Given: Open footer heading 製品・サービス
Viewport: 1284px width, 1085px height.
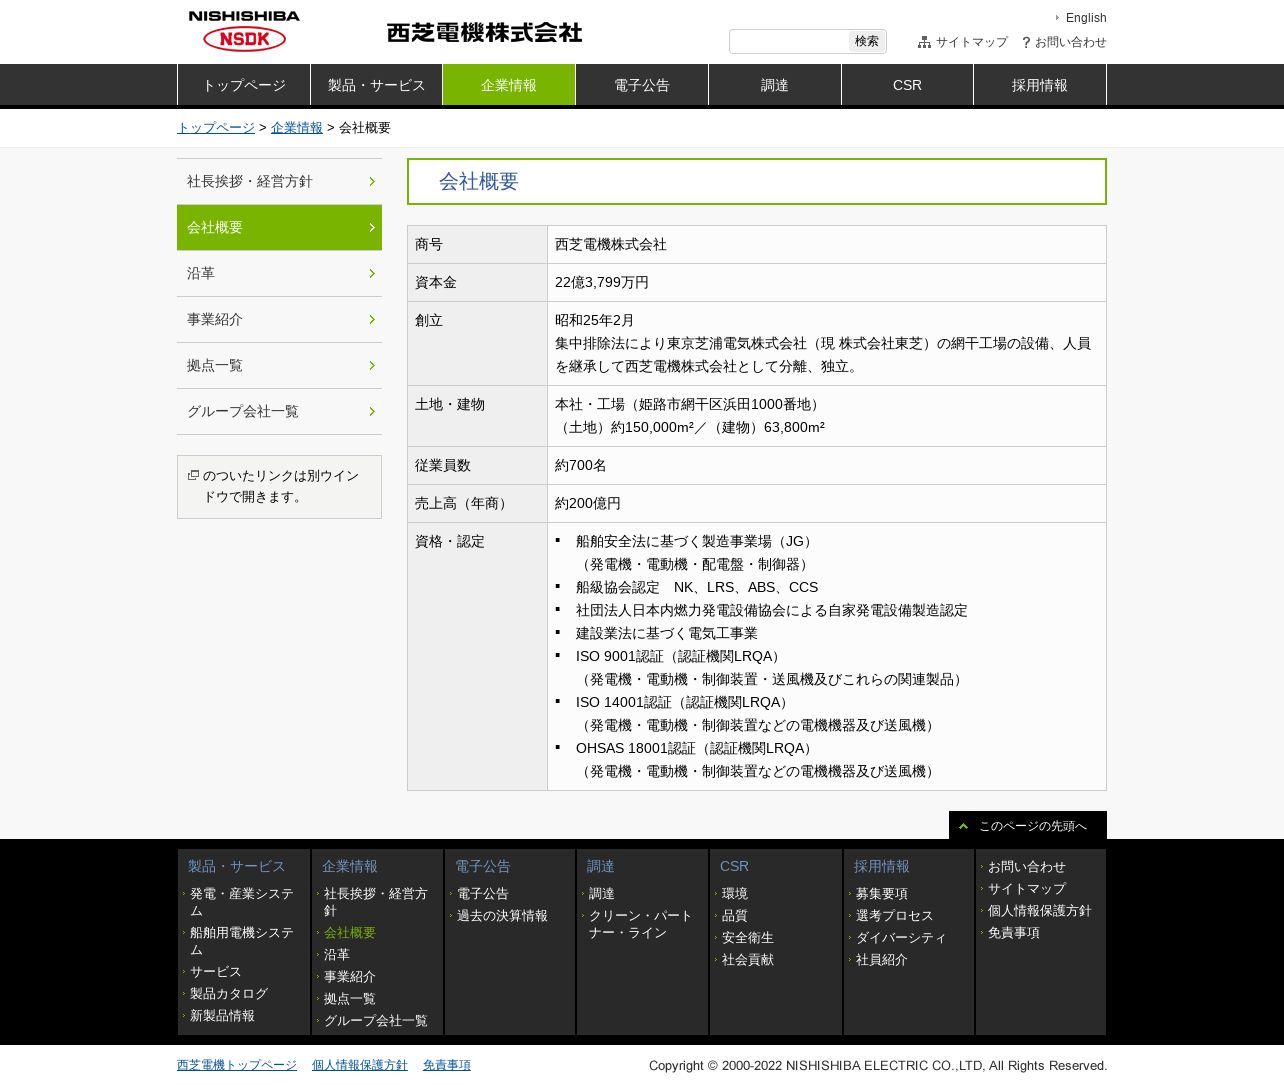Looking at the screenshot, I should (237, 866).
